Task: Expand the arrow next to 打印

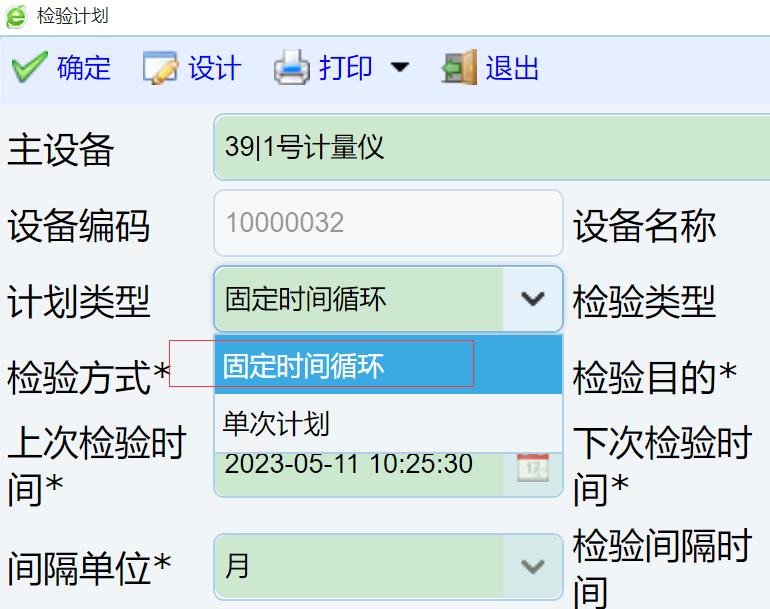Action: pos(399,68)
